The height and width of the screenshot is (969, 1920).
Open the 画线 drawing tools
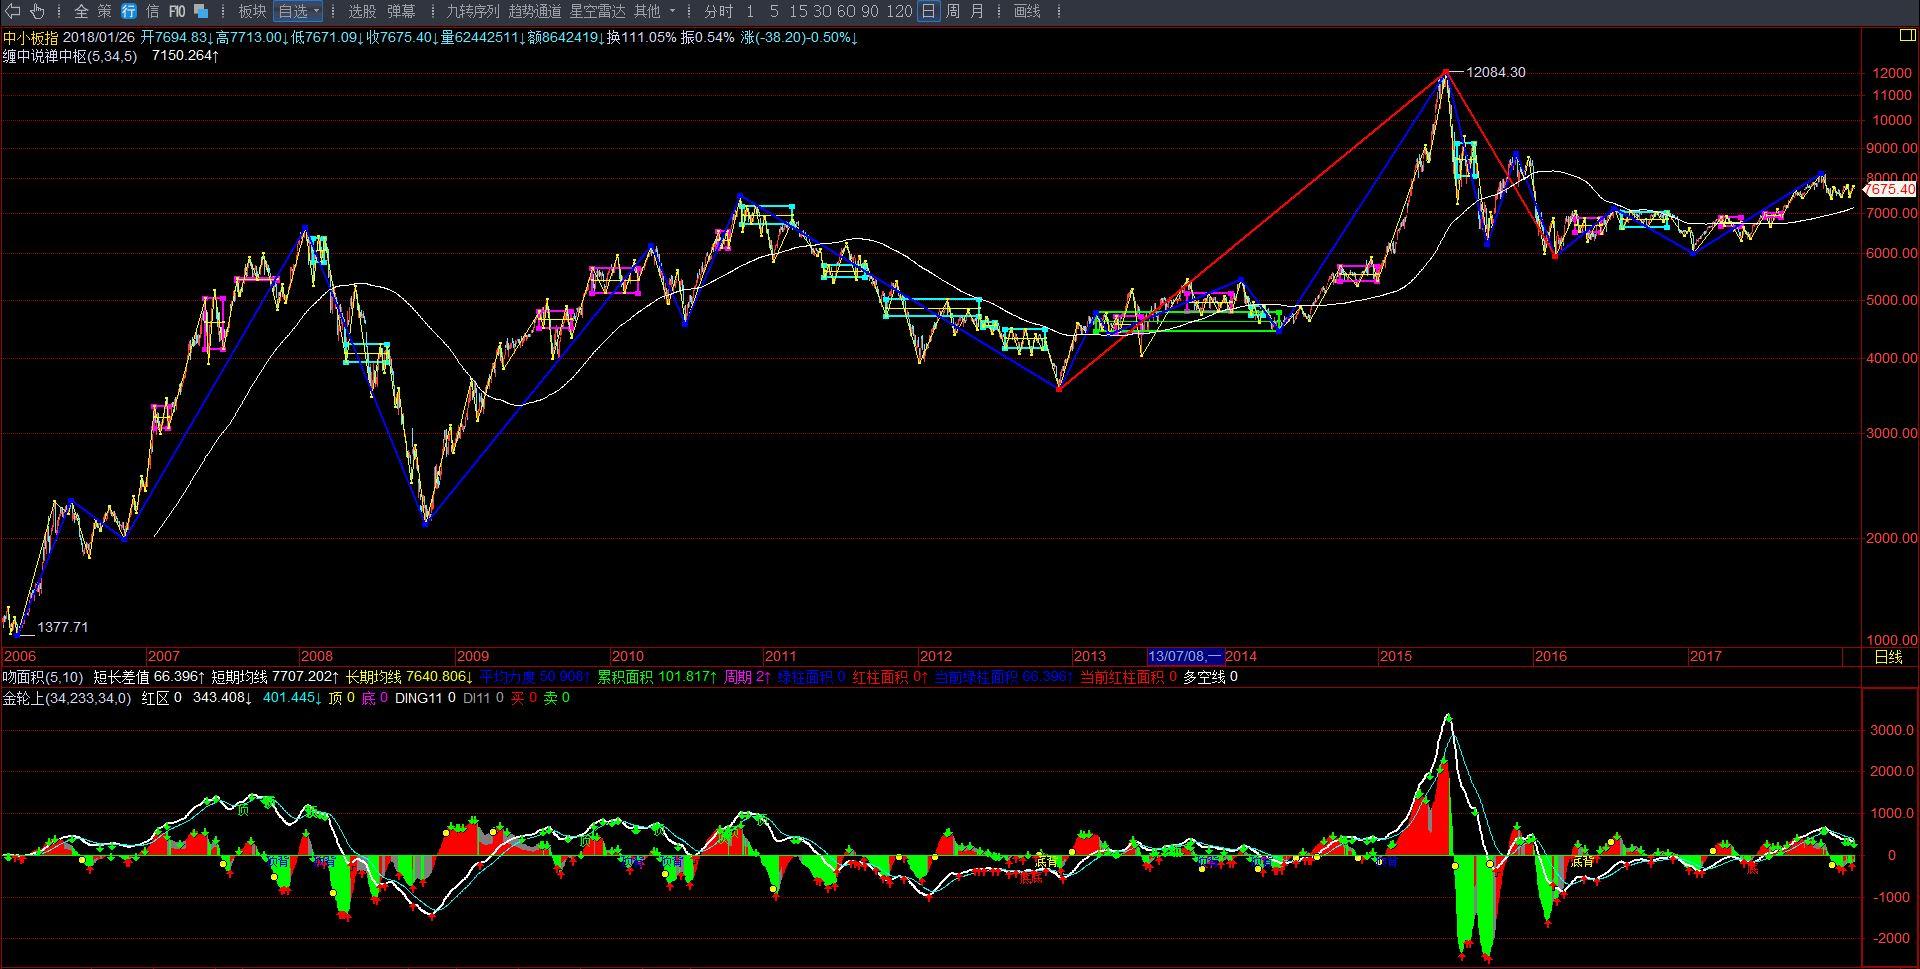(1027, 11)
